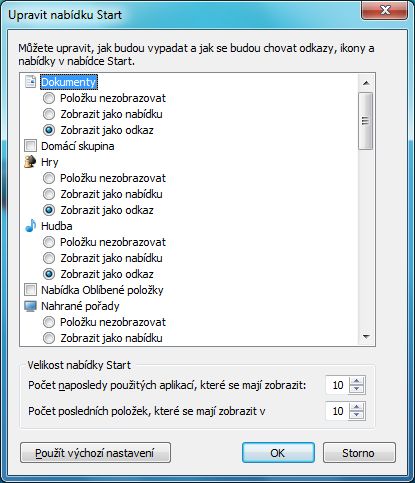Click Použít výchozí nastavení button
The width and height of the screenshot is (415, 483).
coord(95,453)
